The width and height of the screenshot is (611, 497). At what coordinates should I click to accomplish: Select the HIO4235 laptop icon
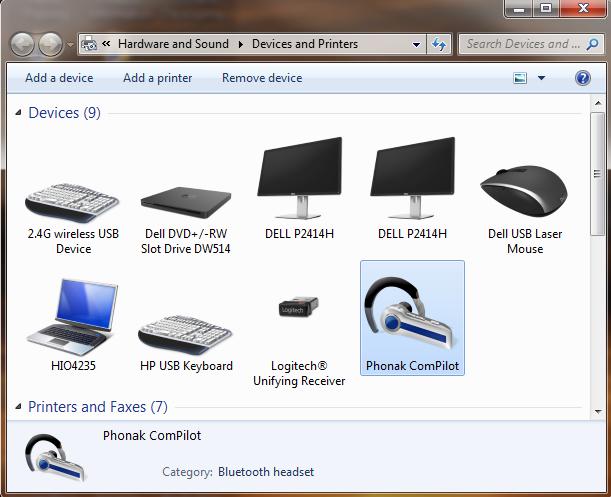pyautogui.click(x=72, y=317)
